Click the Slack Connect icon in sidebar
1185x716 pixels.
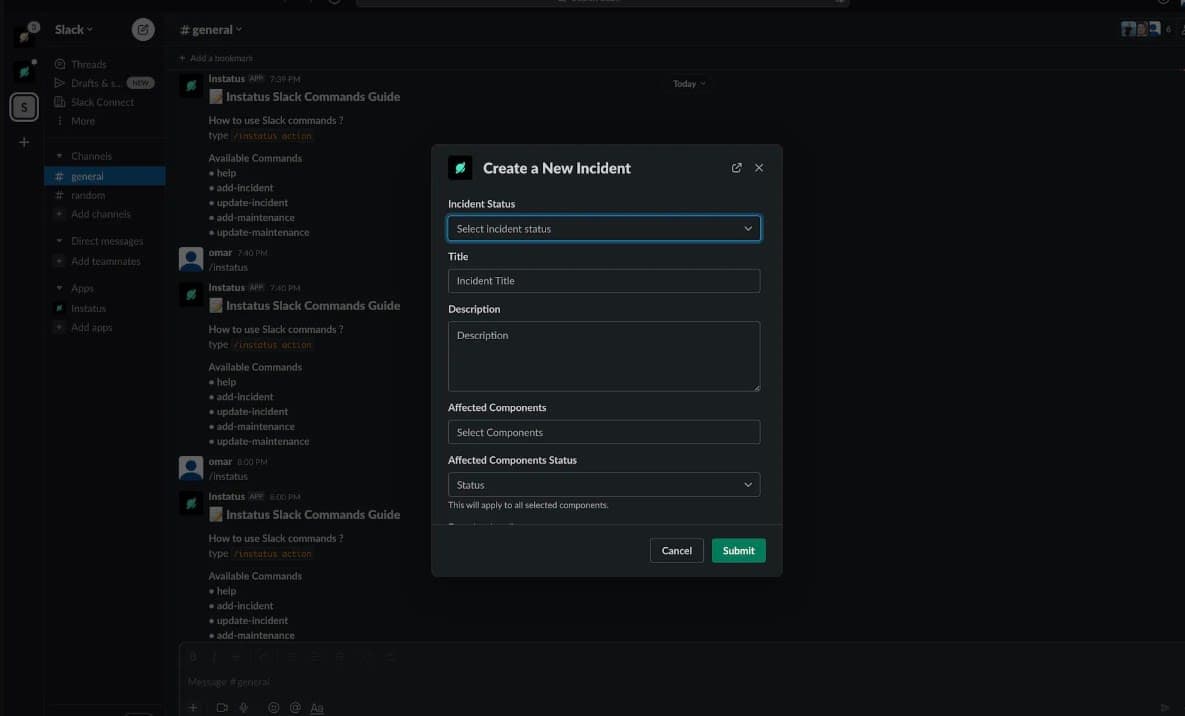pos(60,102)
